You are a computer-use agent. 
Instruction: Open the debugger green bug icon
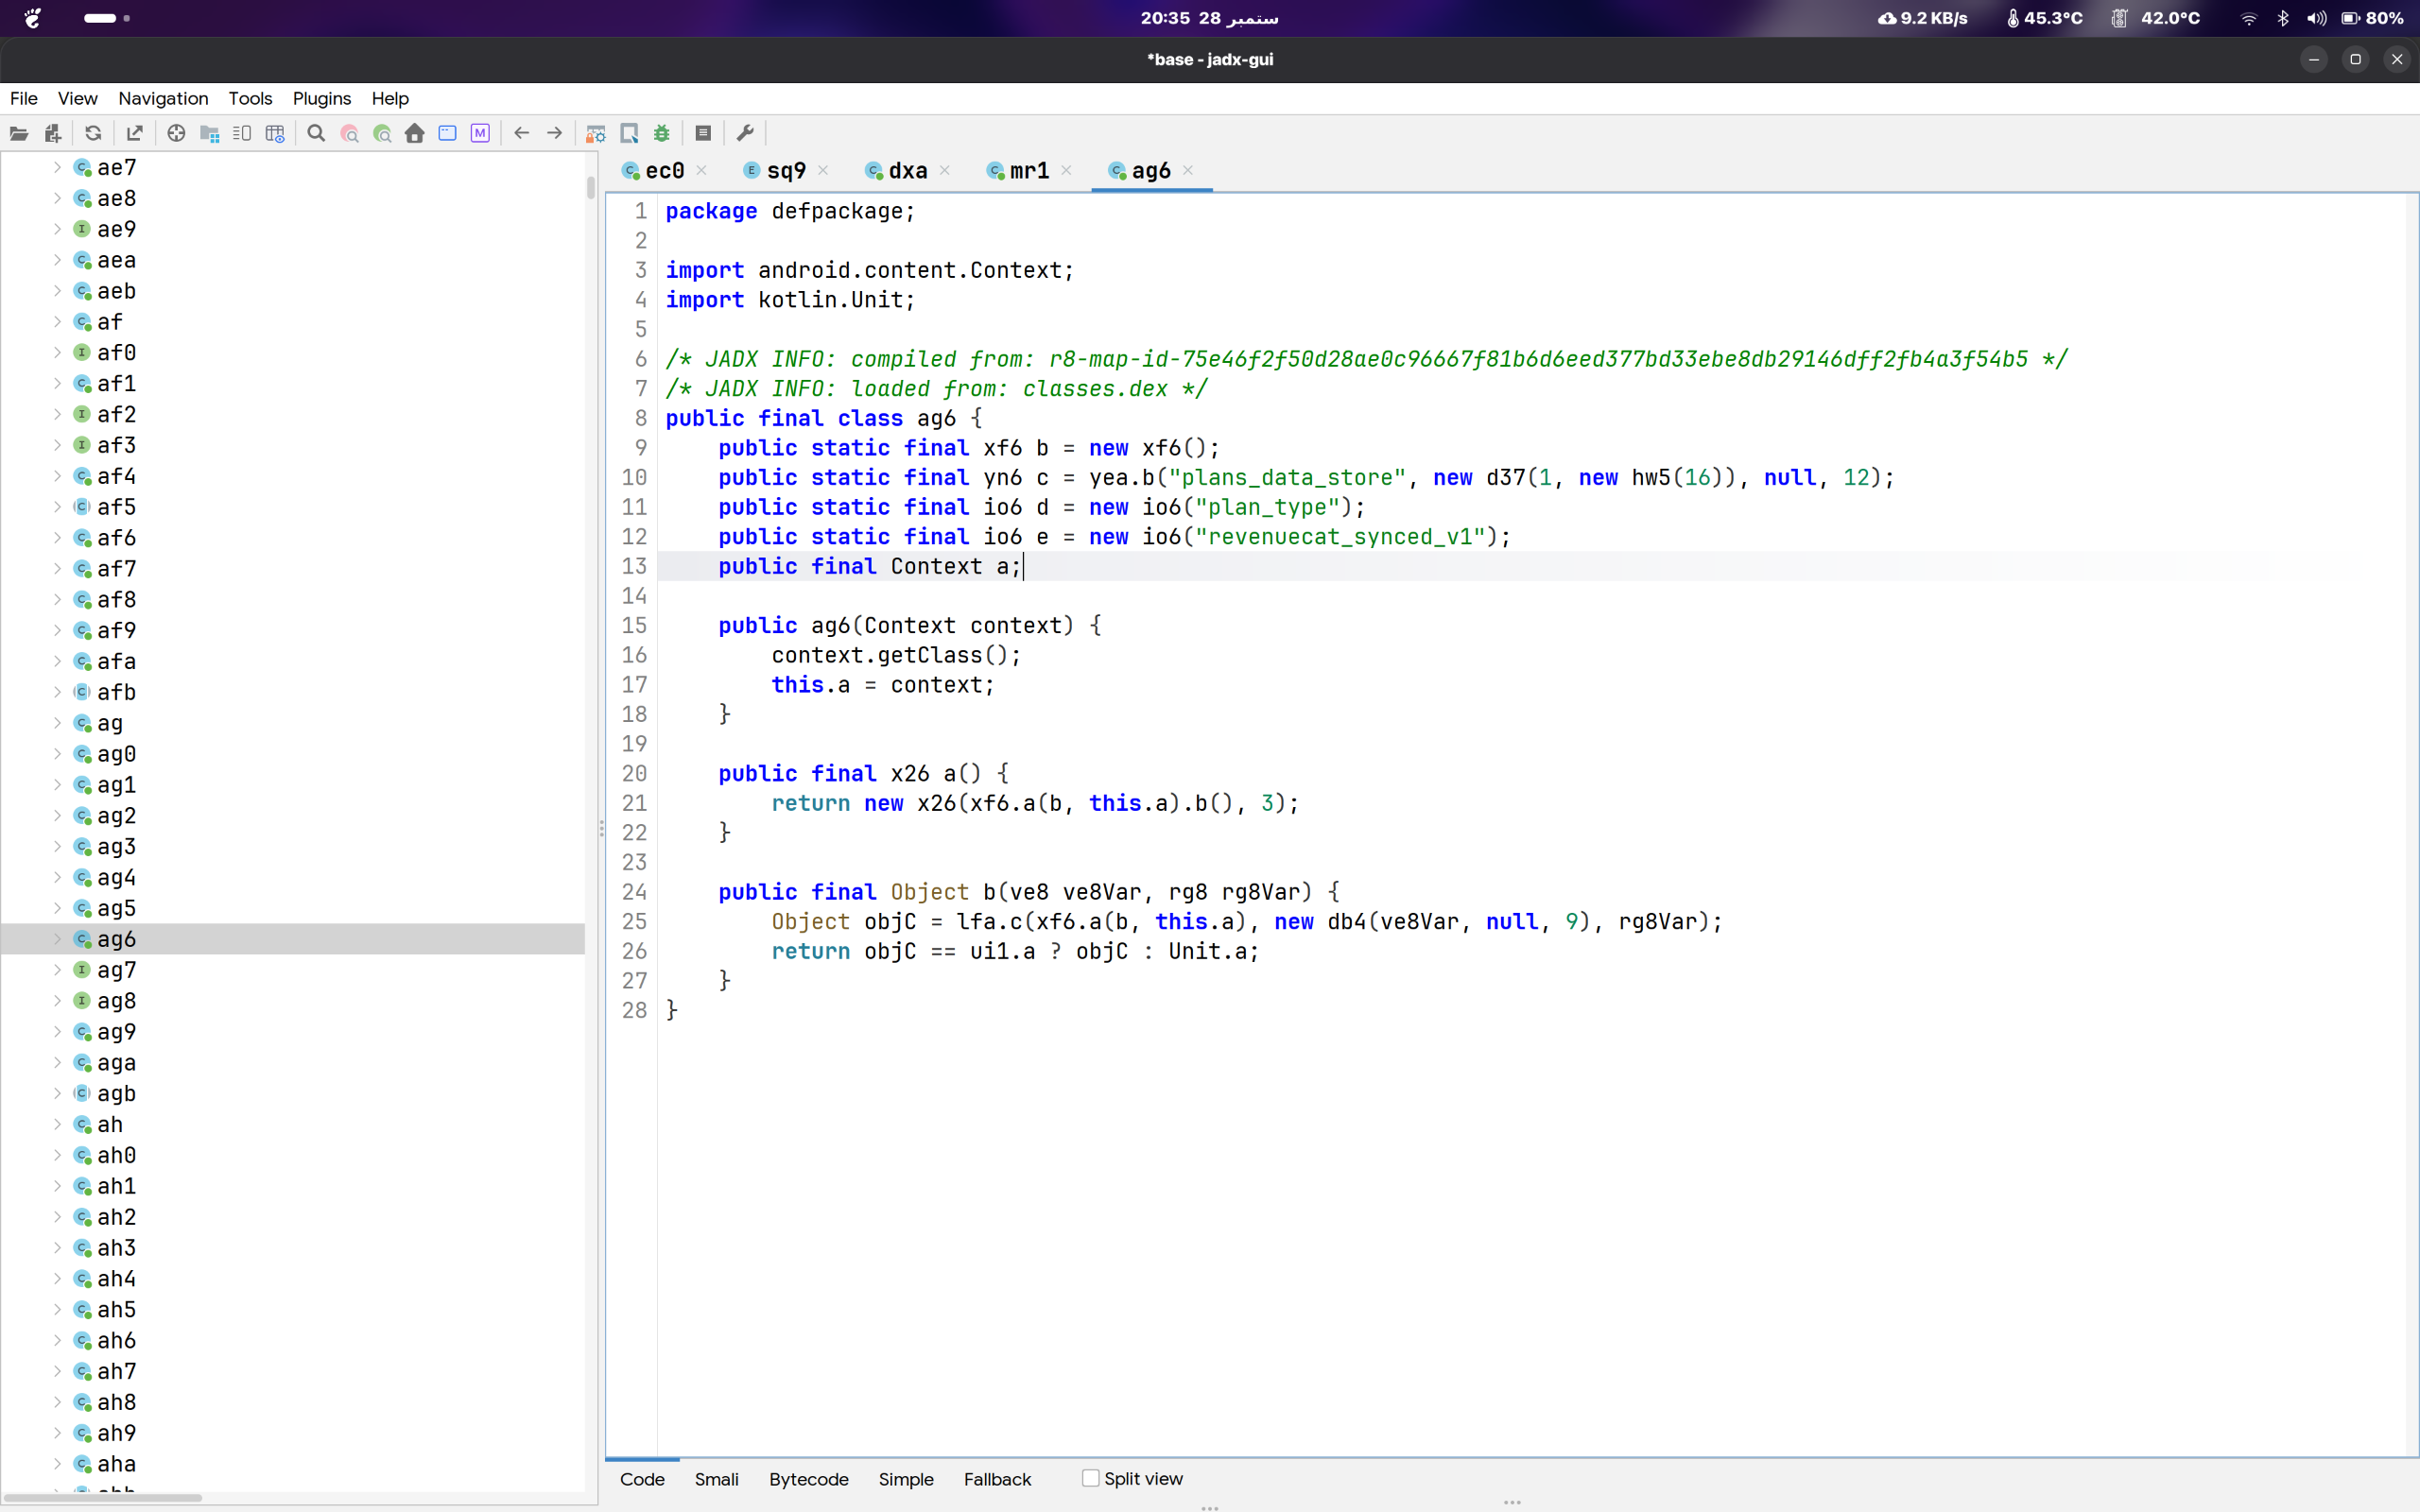point(662,133)
